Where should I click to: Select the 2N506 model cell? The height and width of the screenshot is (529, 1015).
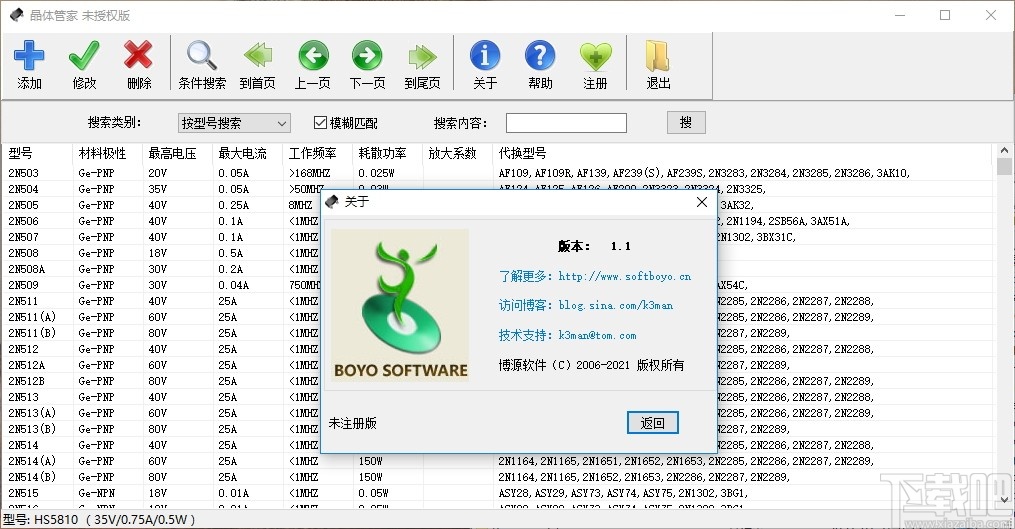point(23,221)
